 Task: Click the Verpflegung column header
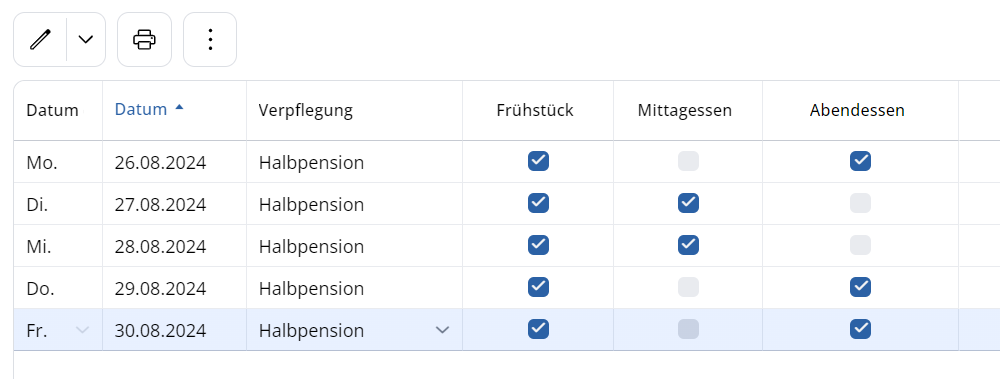tap(305, 110)
